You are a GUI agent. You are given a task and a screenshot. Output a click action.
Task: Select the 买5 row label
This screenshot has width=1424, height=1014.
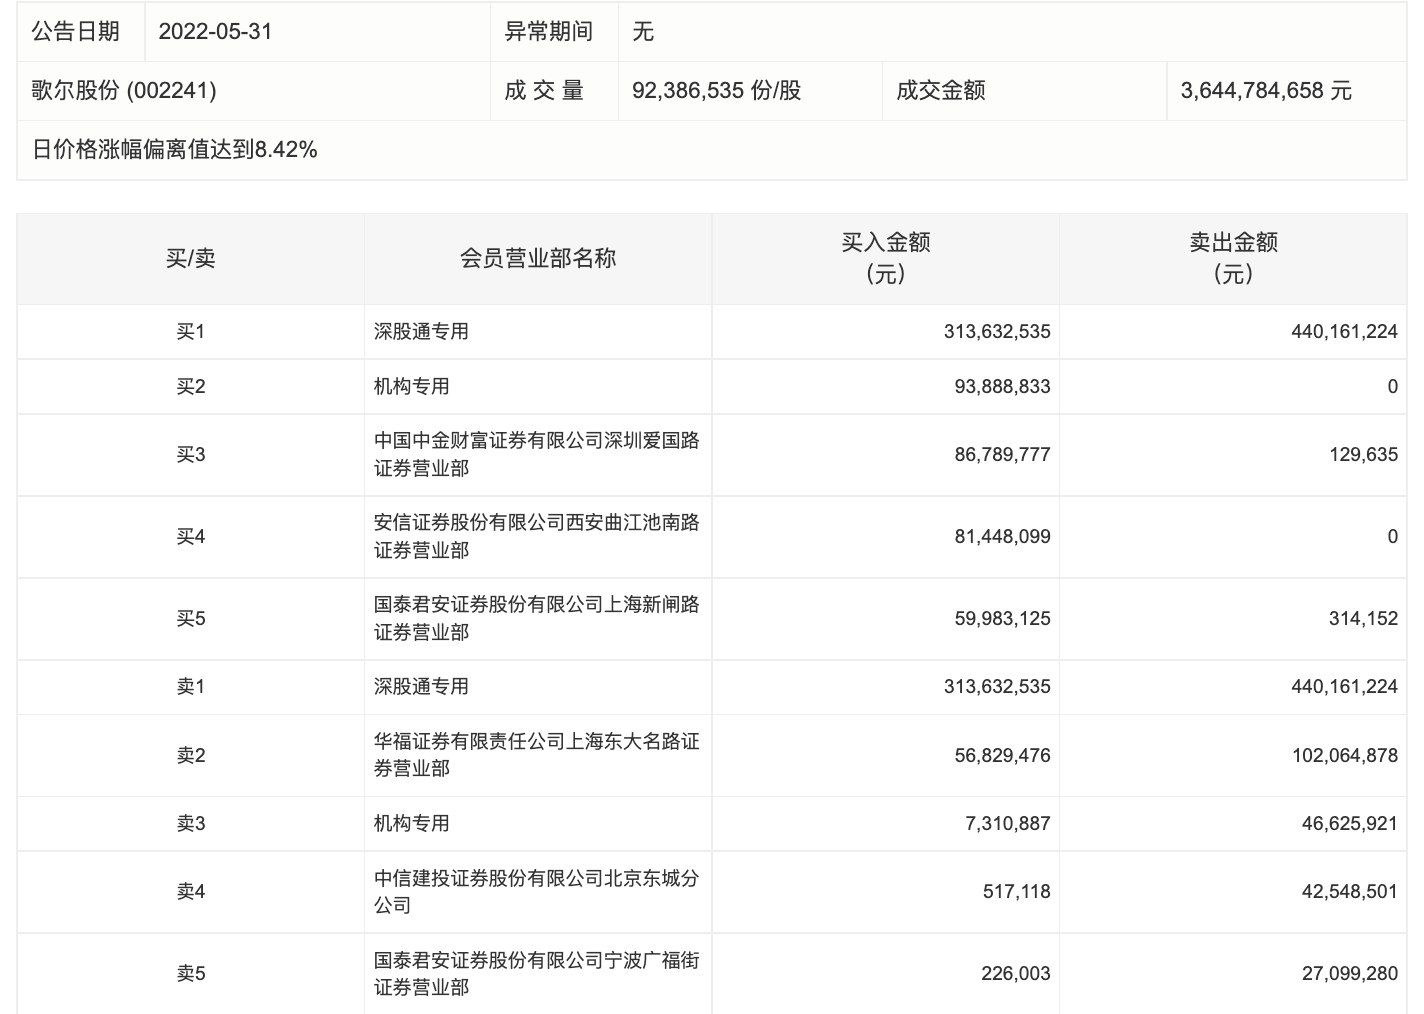(190, 618)
